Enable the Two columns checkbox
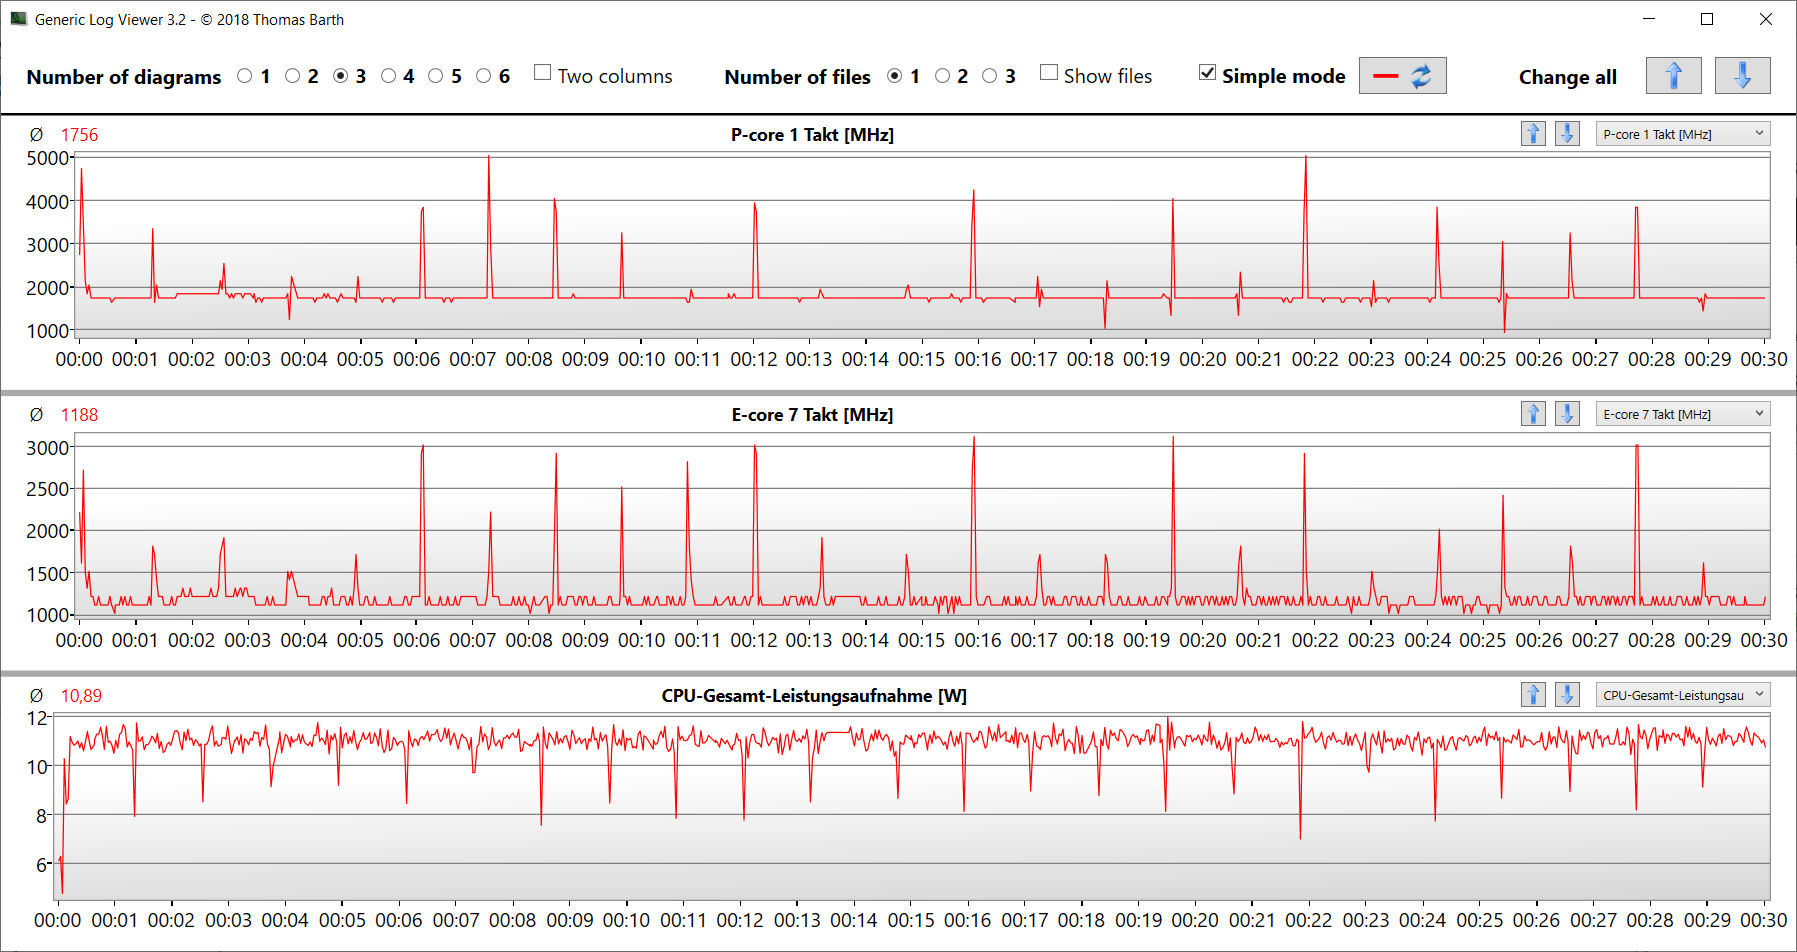This screenshot has height=952, width=1797. tap(543, 73)
